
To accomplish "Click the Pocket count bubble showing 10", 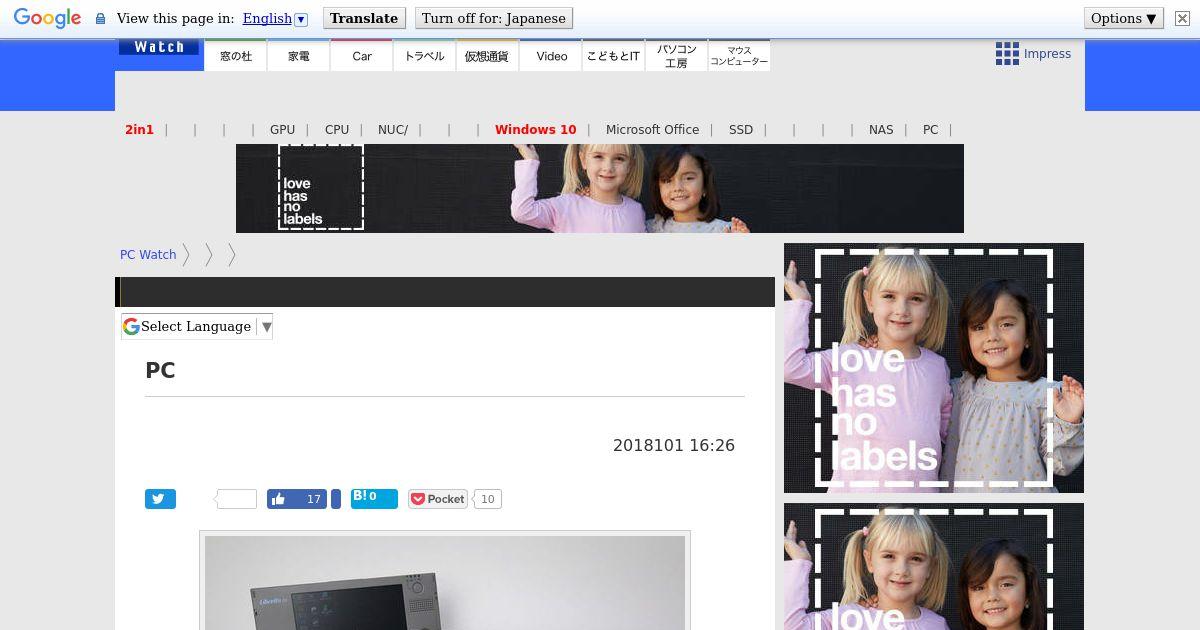I will 487,499.
